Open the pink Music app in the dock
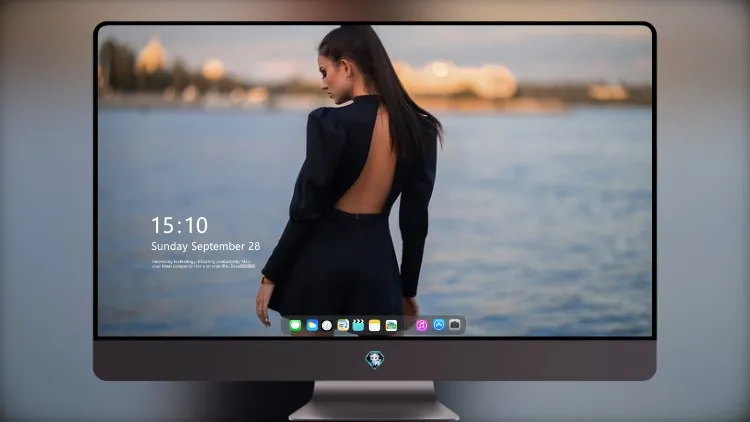Image resolution: width=750 pixels, height=422 pixels. [421, 325]
